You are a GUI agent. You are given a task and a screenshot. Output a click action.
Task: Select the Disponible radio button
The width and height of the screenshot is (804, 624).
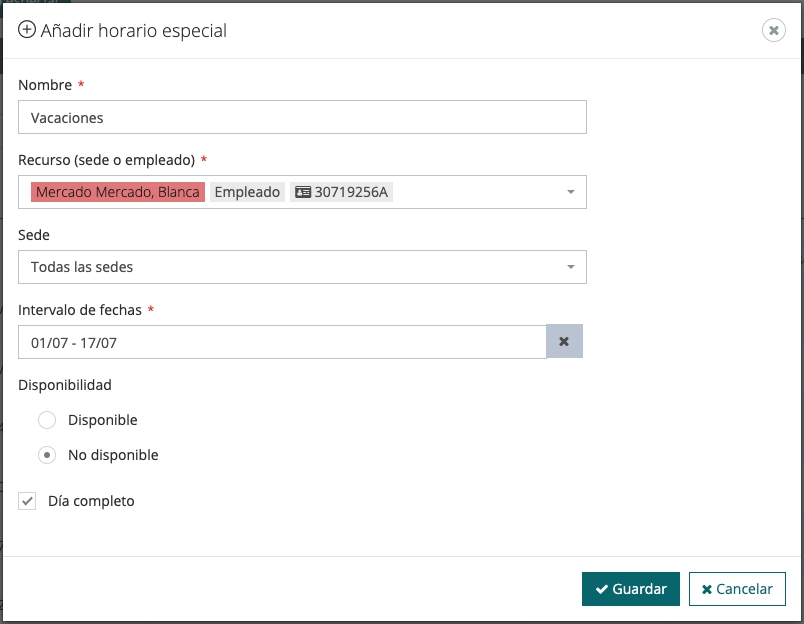[x=47, y=420]
